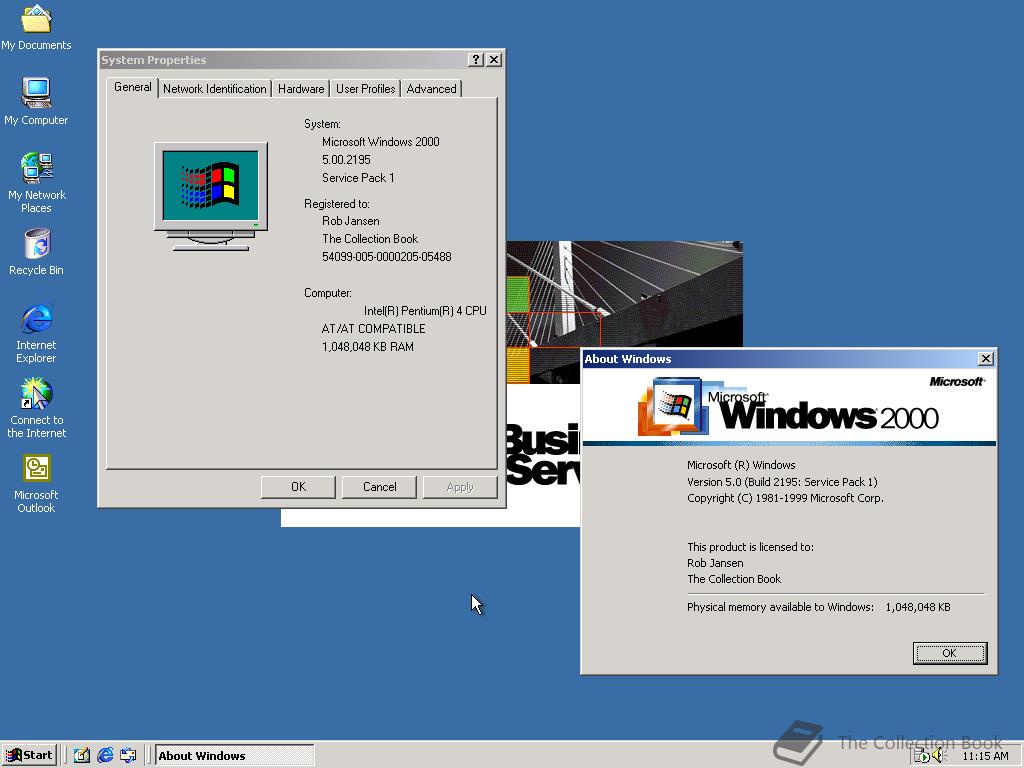This screenshot has width=1024, height=768.
Task: Click Rob Jansen in System Properties
Action: click(351, 221)
